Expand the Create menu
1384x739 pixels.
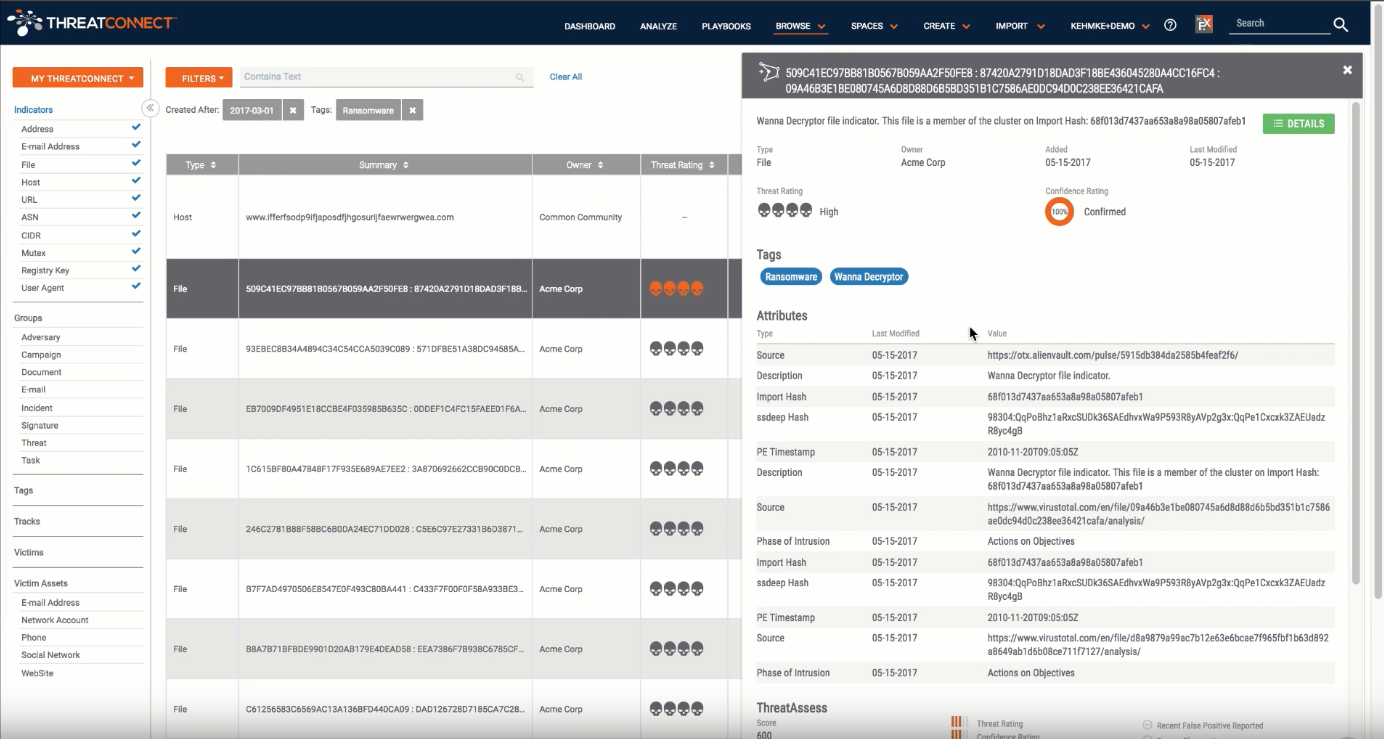tap(947, 26)
